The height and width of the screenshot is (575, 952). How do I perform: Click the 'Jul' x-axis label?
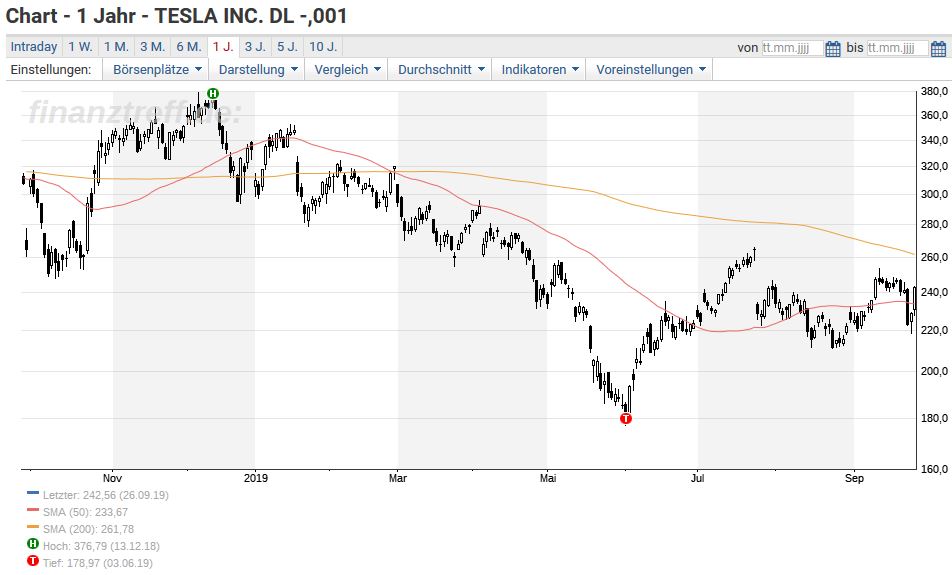pos(698,478)
